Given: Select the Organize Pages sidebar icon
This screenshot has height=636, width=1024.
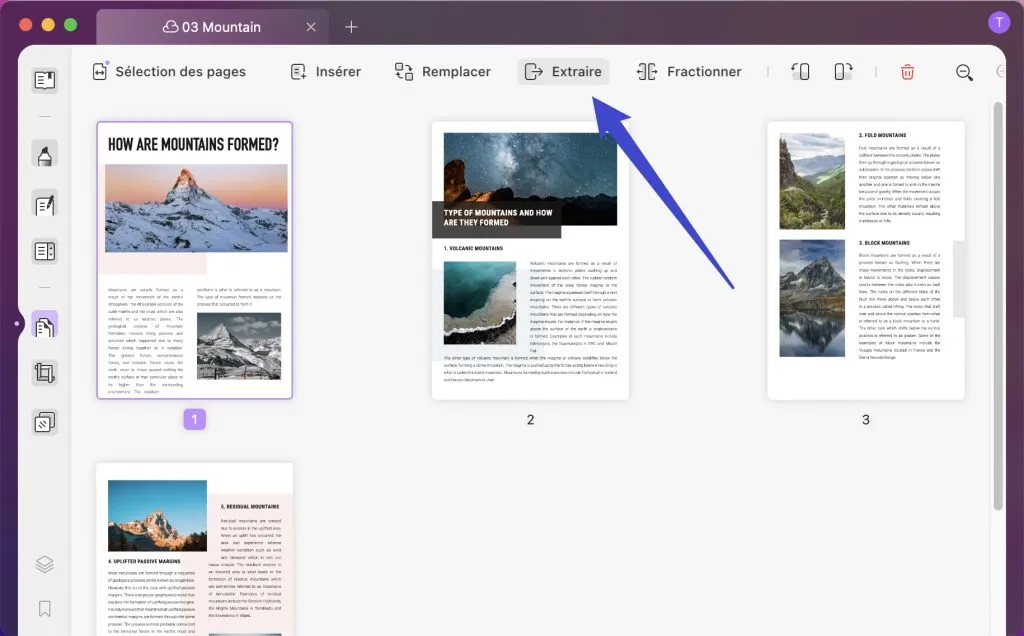Looking at the screenshot, I should (44, 325).
